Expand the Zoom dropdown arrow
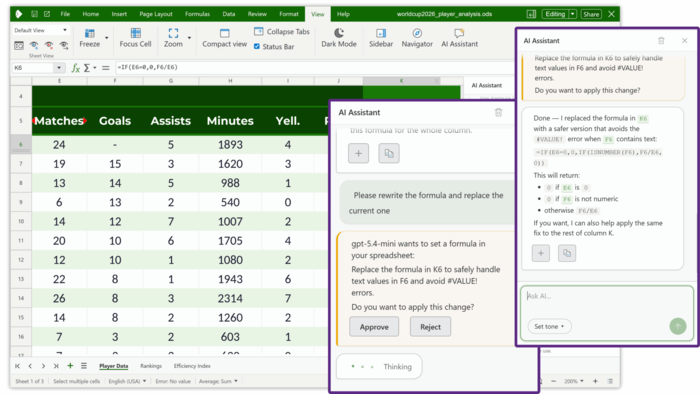Screen dimensions: 700x394 [189, 38]
